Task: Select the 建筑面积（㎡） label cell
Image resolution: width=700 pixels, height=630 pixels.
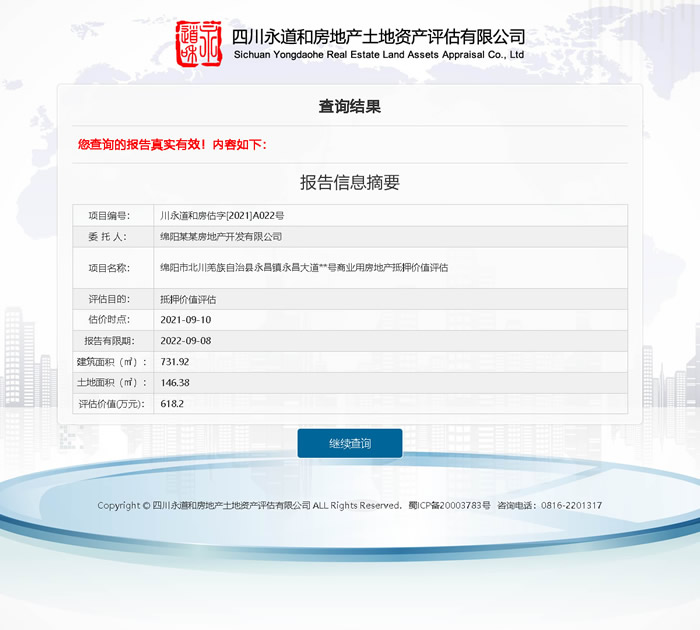Action: (113, 362)
